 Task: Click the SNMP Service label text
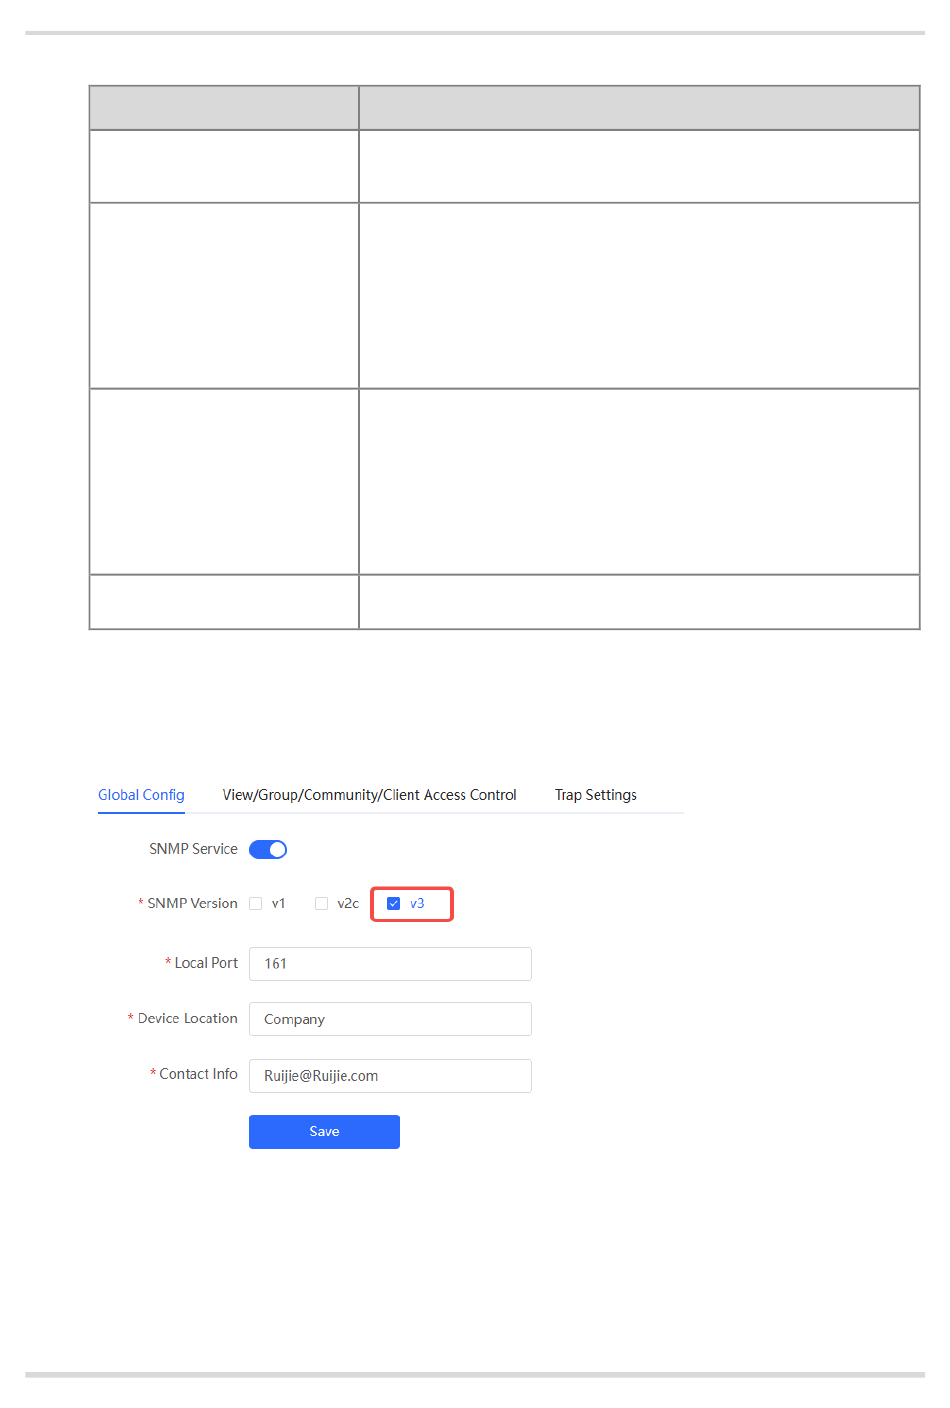click(x=193, y=849)
